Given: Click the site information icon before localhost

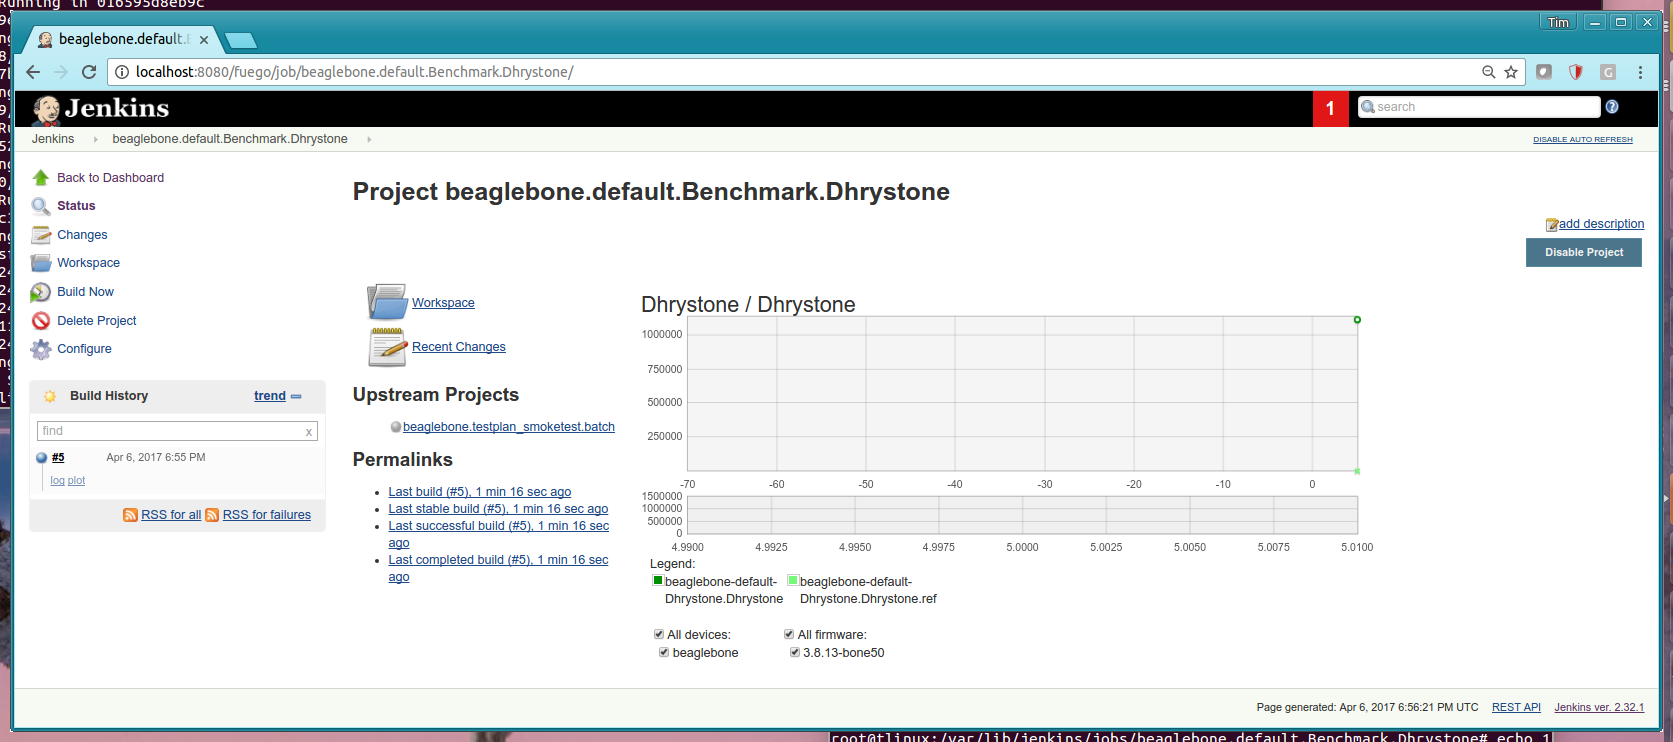Looking at the screenshot, I should click(122, 72).
